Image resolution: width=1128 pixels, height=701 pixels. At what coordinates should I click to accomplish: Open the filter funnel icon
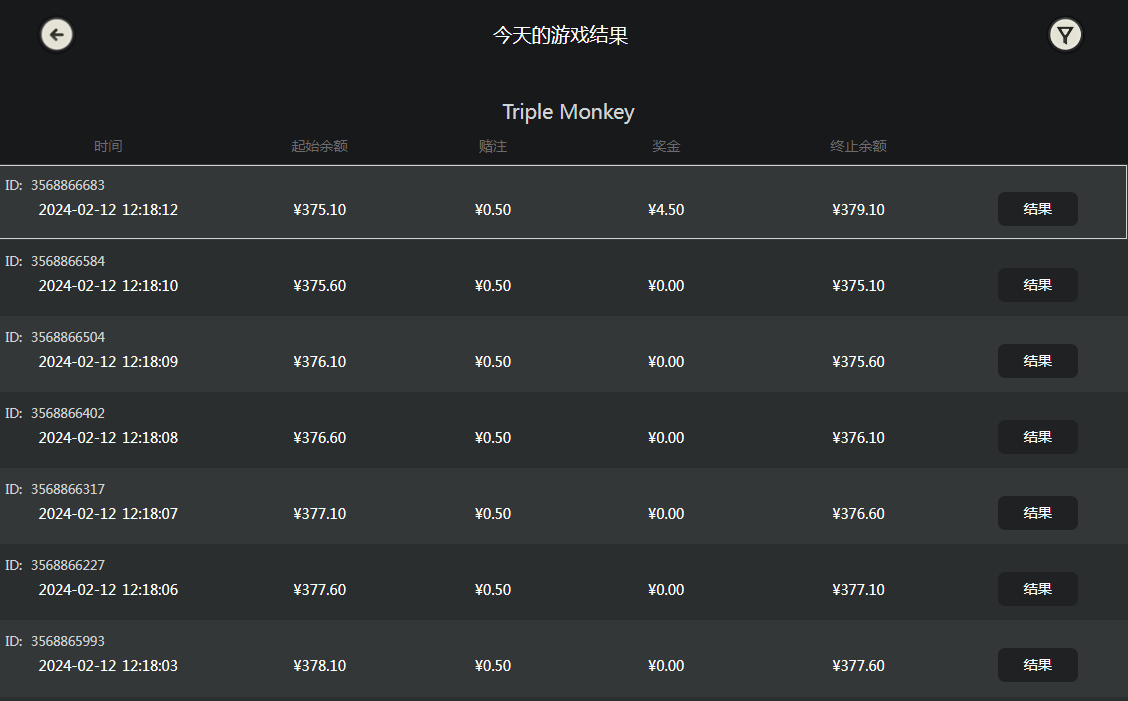point(1065,35)
